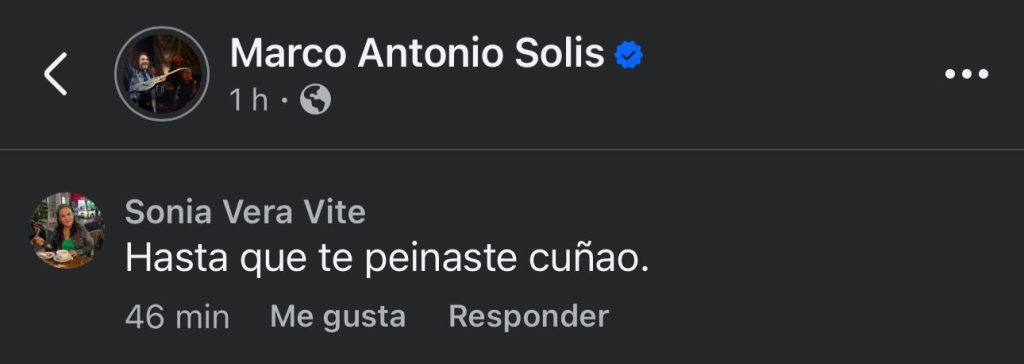The width and height of the screenshot is (1024, 364).
Task: Open Marco Antonio Solis profile picture
Action: 162,74
